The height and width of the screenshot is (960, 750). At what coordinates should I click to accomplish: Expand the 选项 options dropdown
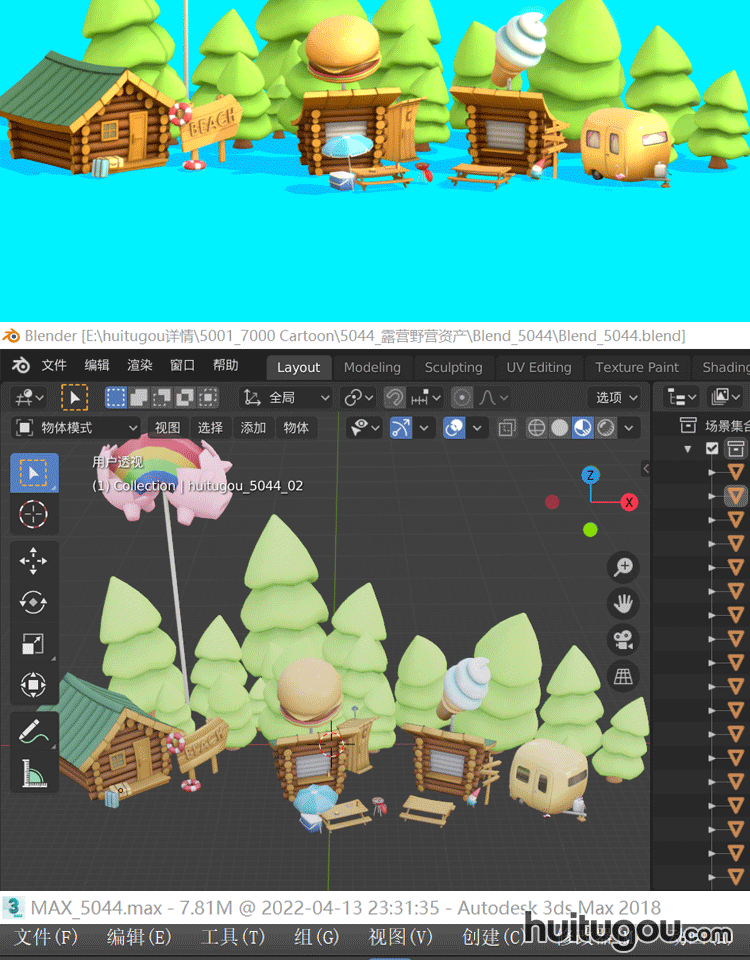[616, 397]
